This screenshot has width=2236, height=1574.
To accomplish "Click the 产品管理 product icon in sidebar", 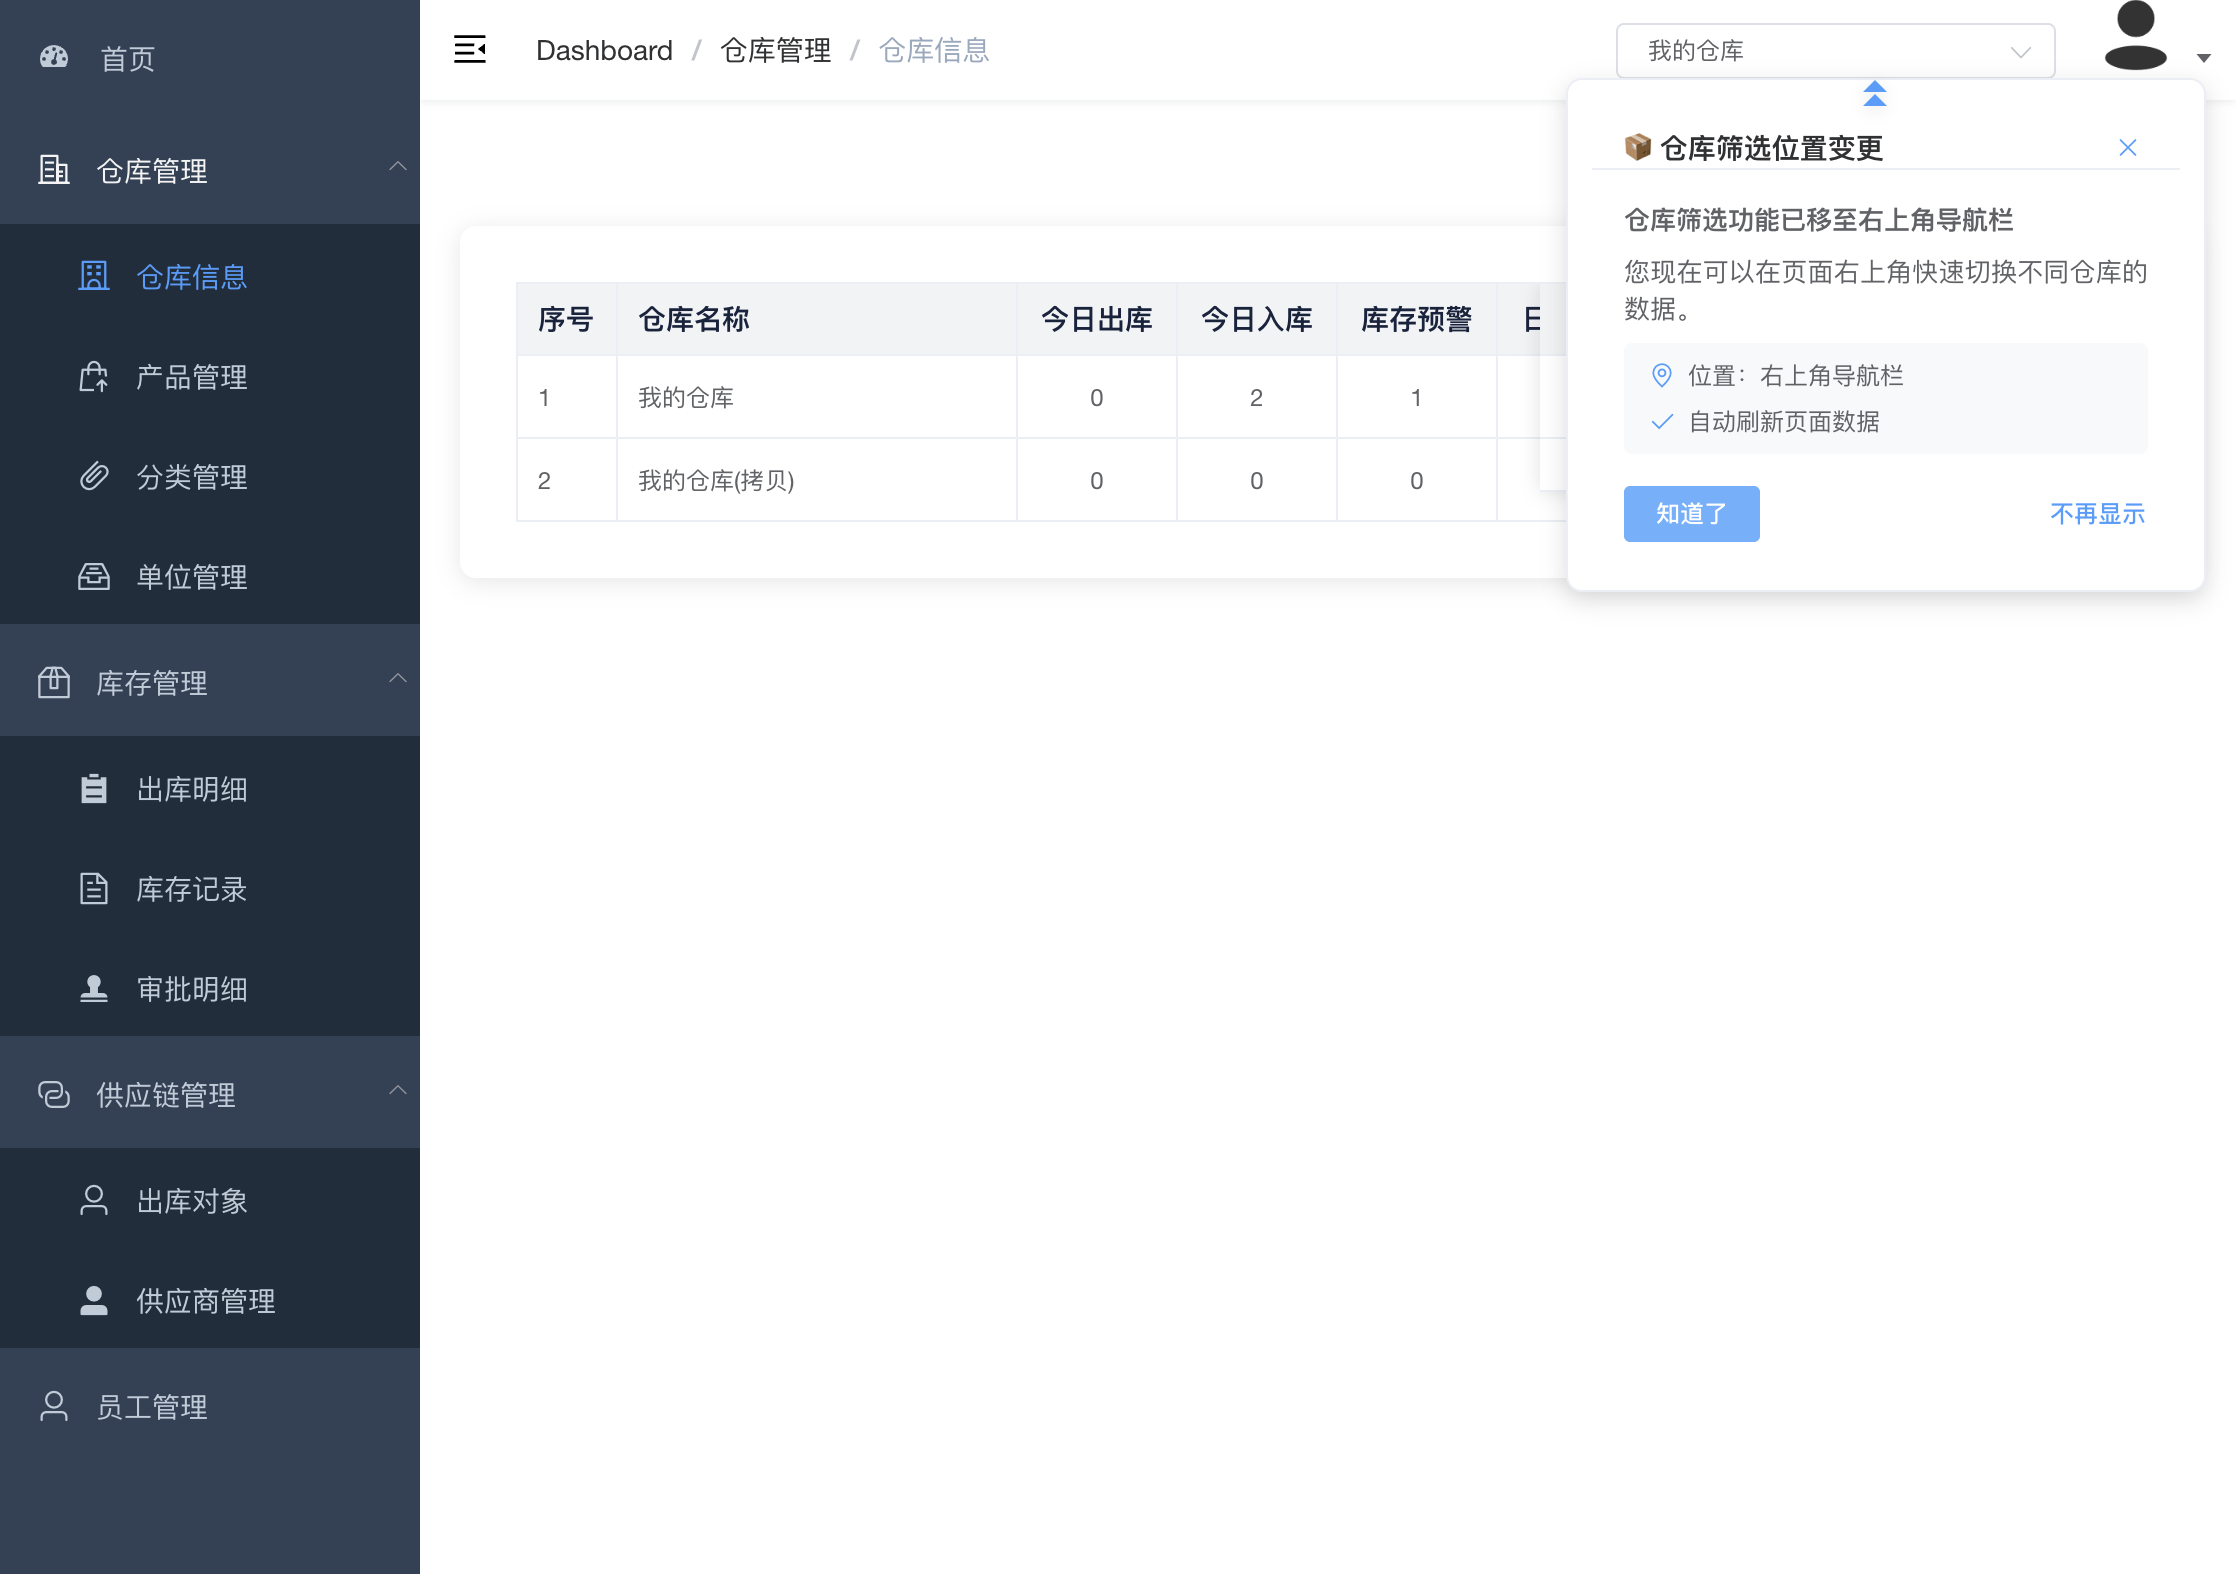I will tap(94, 377).
